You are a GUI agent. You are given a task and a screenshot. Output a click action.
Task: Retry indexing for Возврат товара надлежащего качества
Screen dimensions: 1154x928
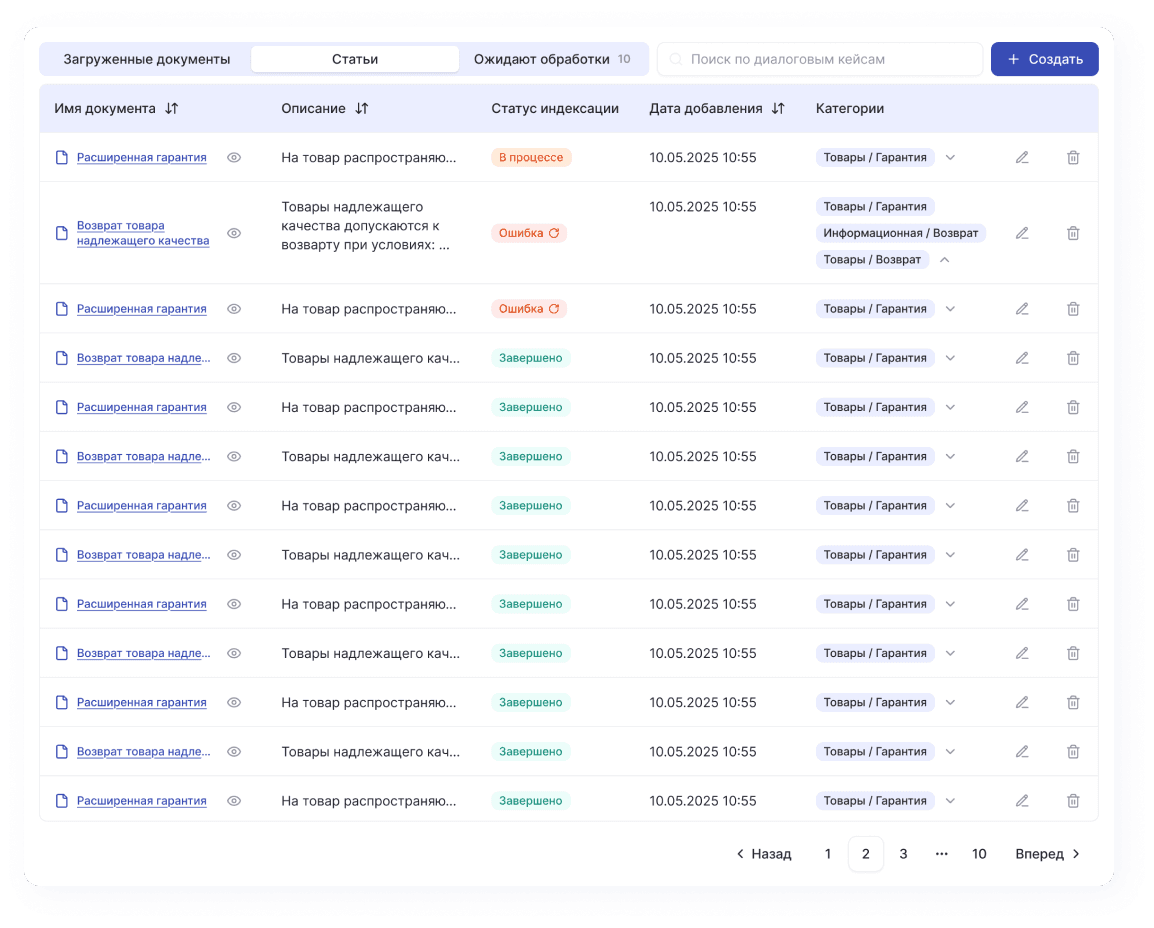point(554,233)
